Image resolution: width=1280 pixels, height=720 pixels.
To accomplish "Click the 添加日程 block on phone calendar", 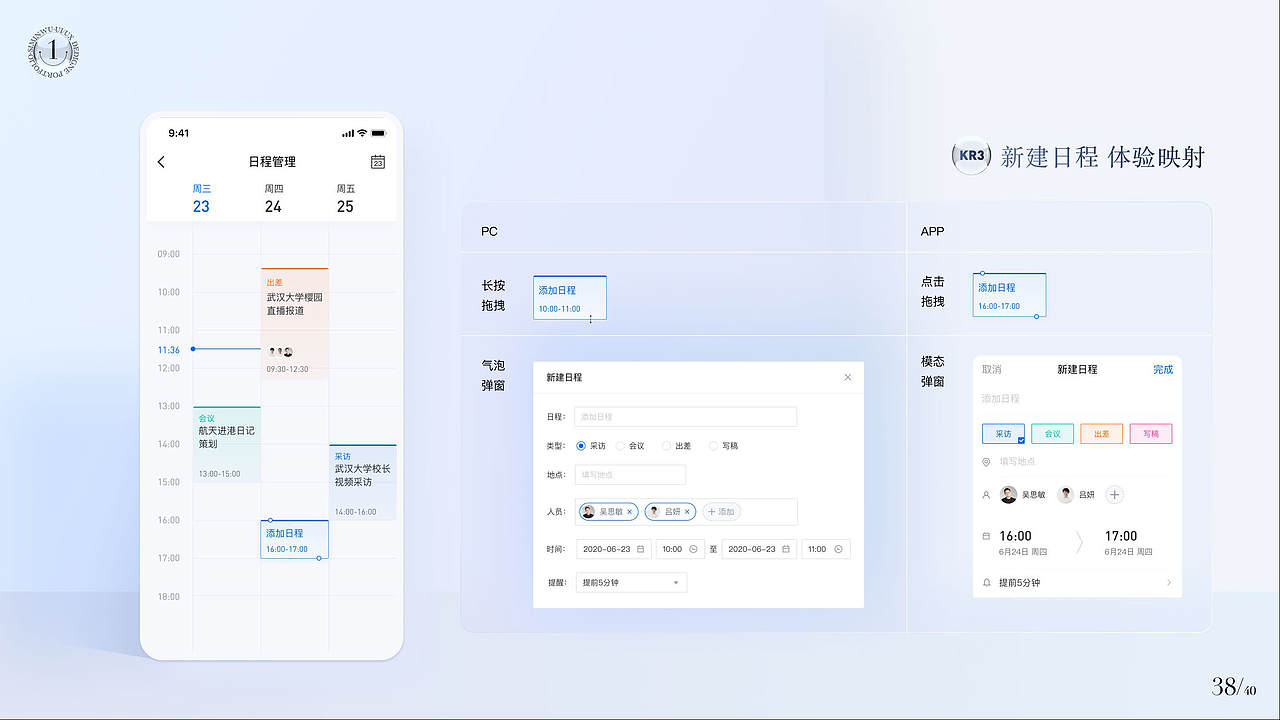I will click(x=295, y=540).
